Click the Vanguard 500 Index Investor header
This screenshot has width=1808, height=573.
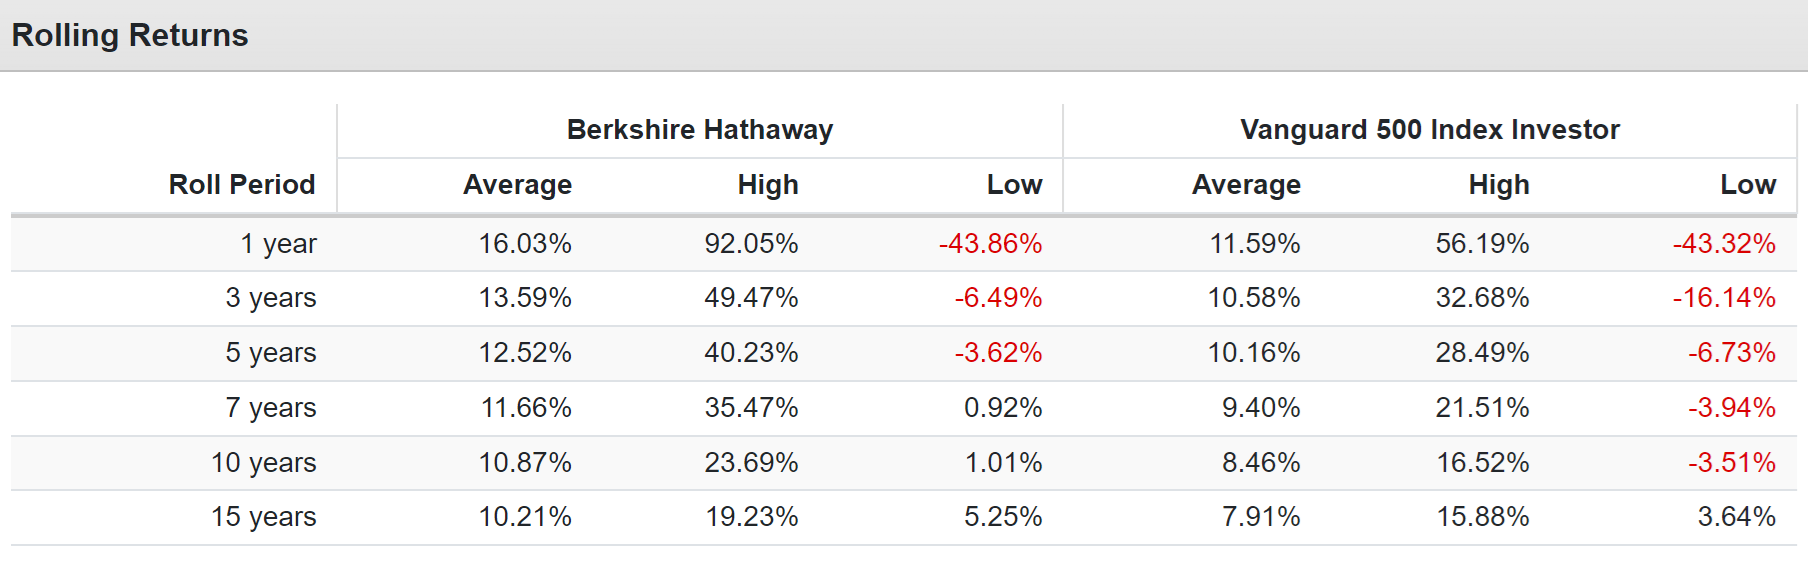tap(1429, 130)
